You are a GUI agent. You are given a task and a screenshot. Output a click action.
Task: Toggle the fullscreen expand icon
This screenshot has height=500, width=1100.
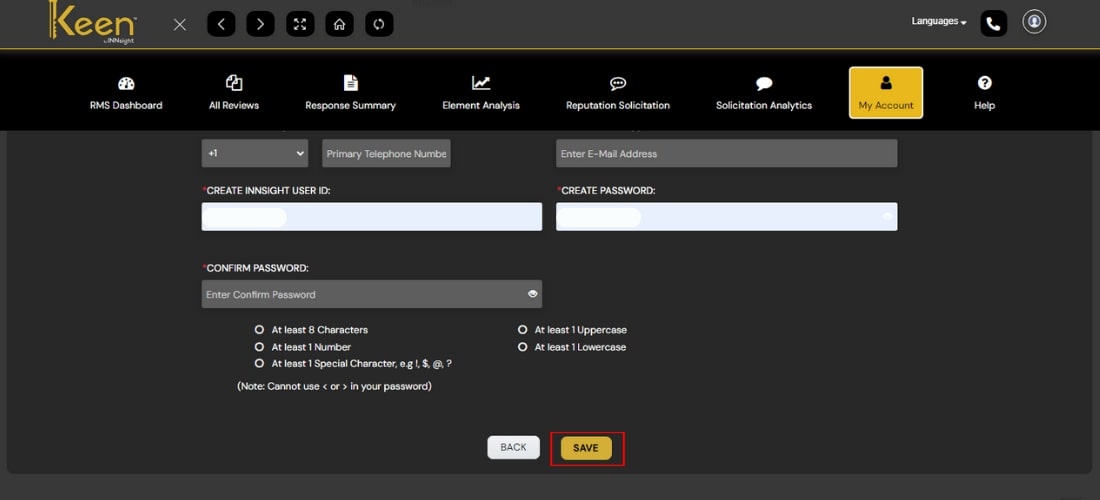click(300, 24)
